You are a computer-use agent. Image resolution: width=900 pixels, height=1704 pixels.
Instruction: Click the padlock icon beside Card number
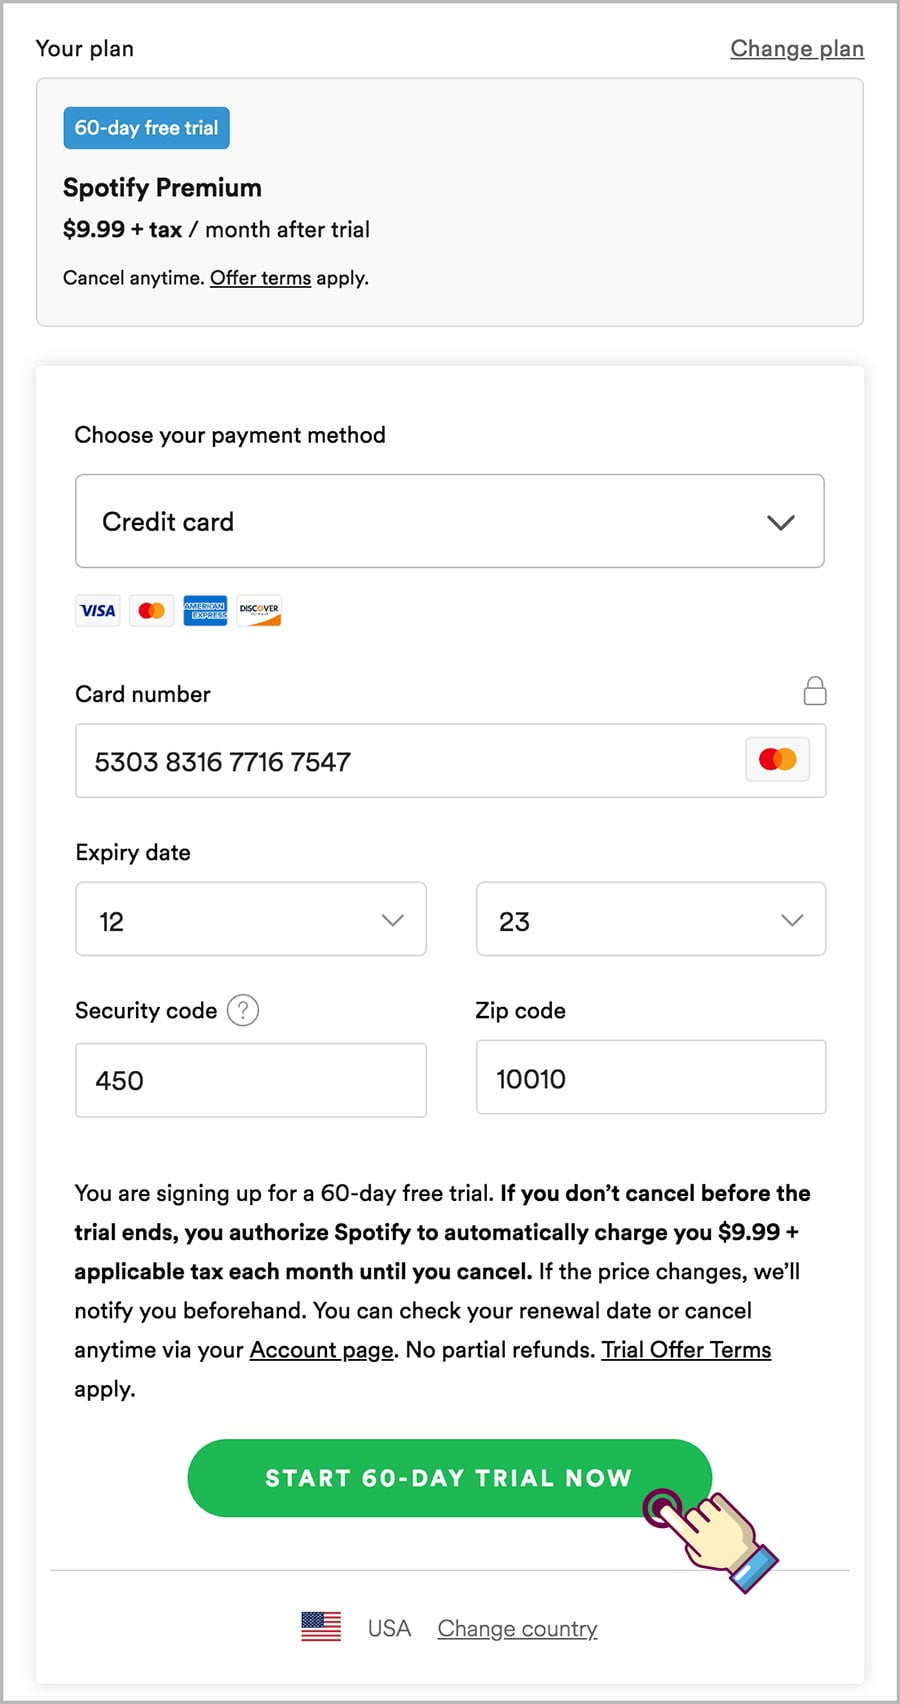815,690
